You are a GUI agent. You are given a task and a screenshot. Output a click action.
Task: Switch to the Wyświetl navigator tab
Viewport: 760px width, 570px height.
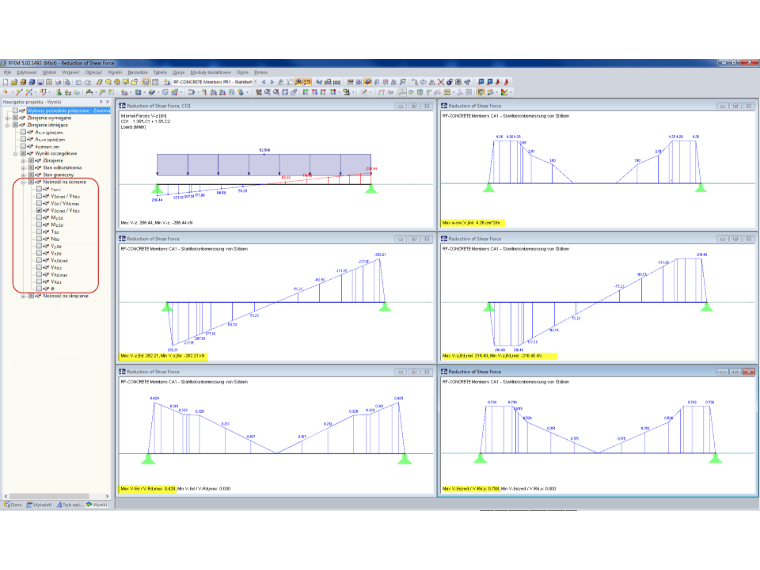pos(39,505)
